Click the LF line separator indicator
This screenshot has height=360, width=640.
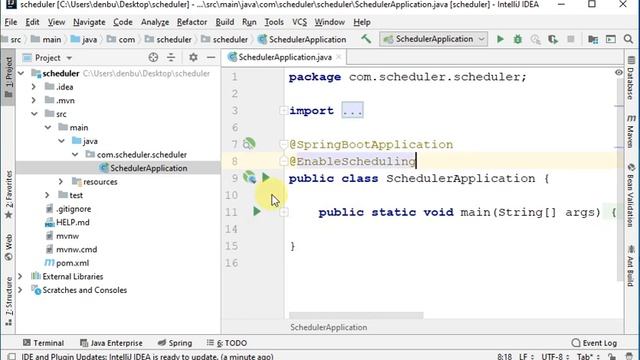[526, 356]
